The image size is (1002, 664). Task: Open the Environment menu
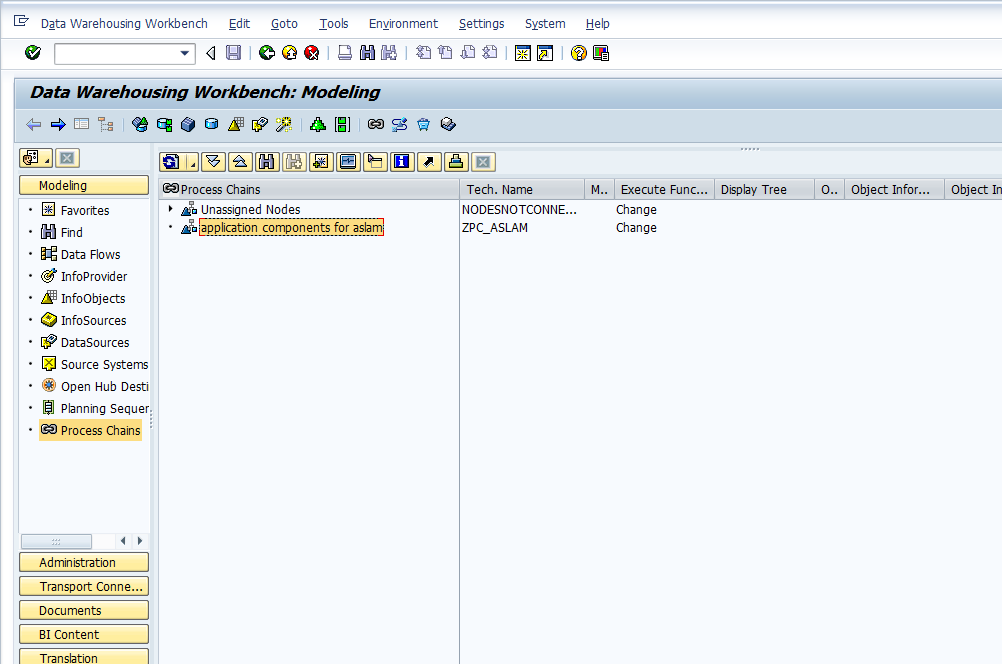click(402, 23)
